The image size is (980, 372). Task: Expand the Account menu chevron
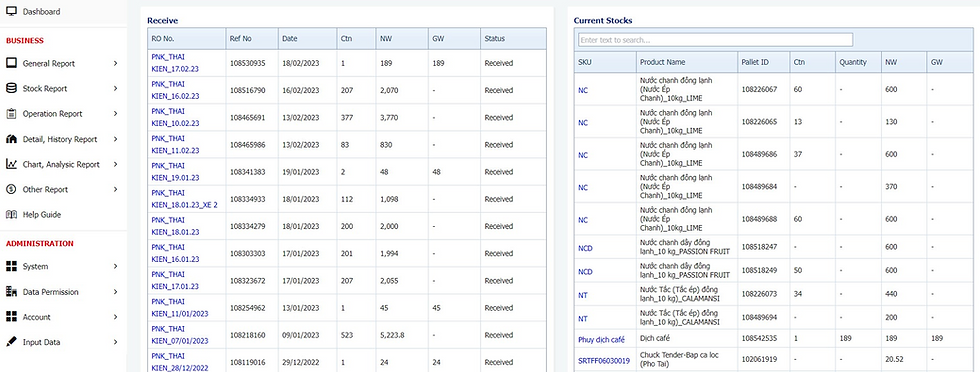(116, 317)
